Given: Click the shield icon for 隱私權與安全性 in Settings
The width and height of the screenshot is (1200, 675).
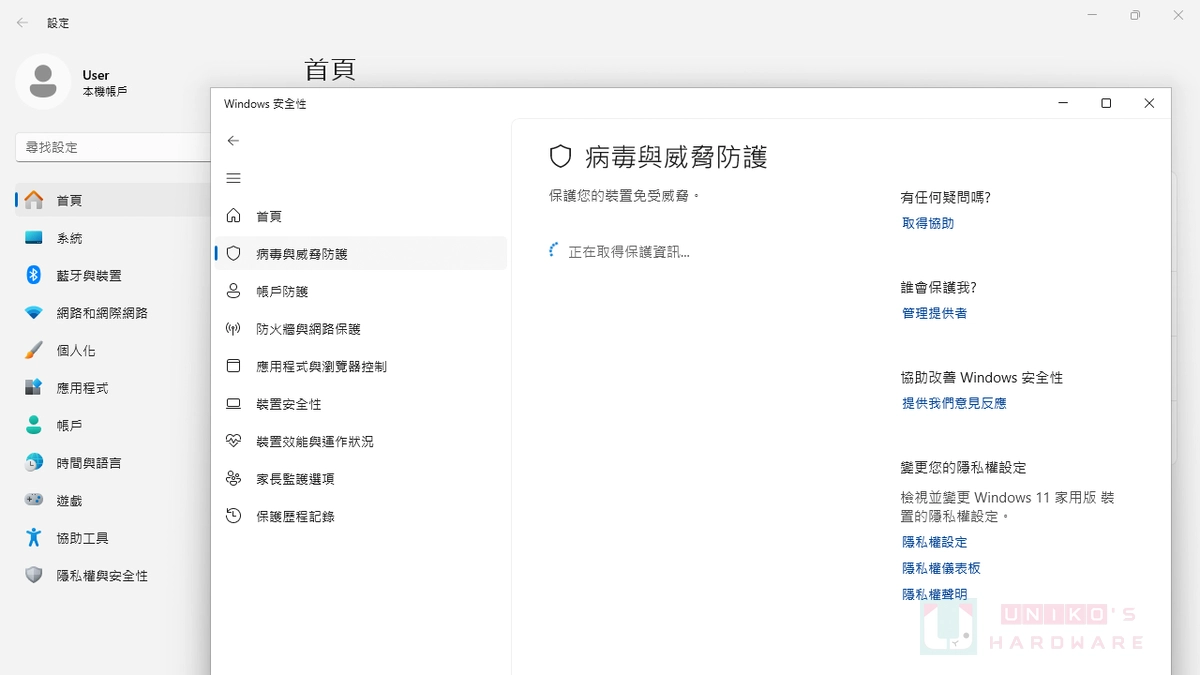Looking at the screenshot, I should pos(34,575).
